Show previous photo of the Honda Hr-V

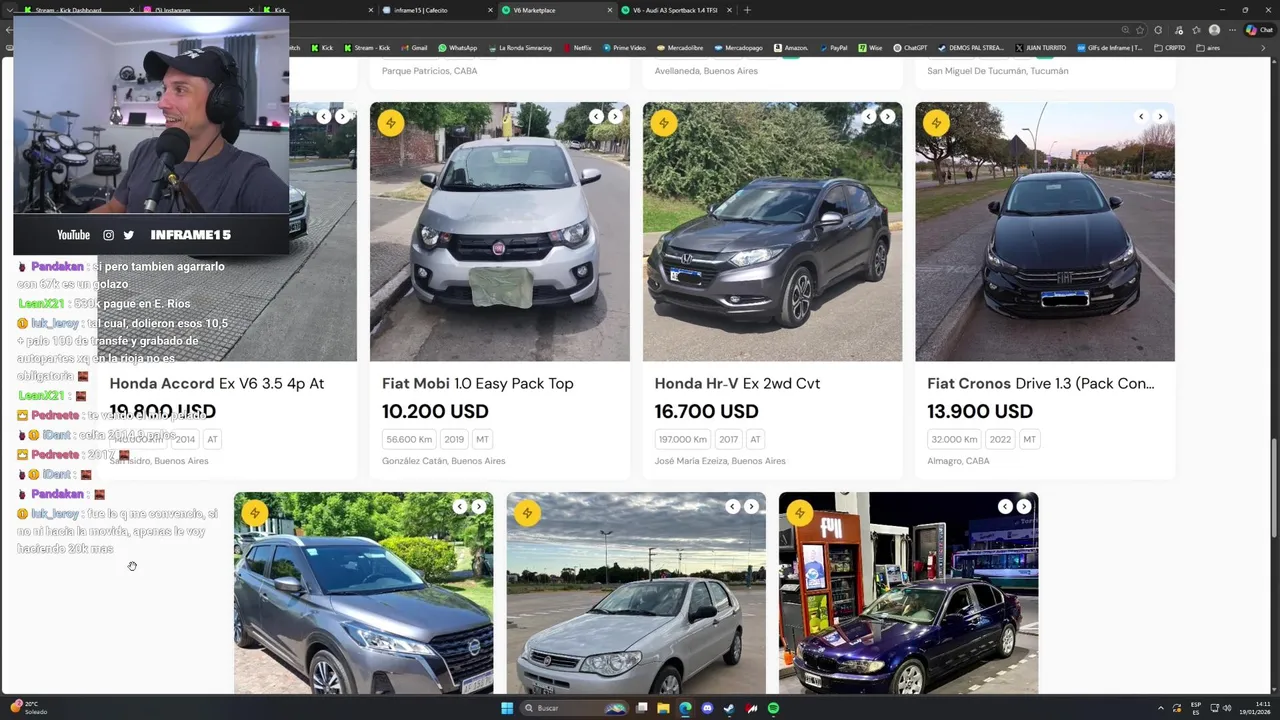pos(869,116)
